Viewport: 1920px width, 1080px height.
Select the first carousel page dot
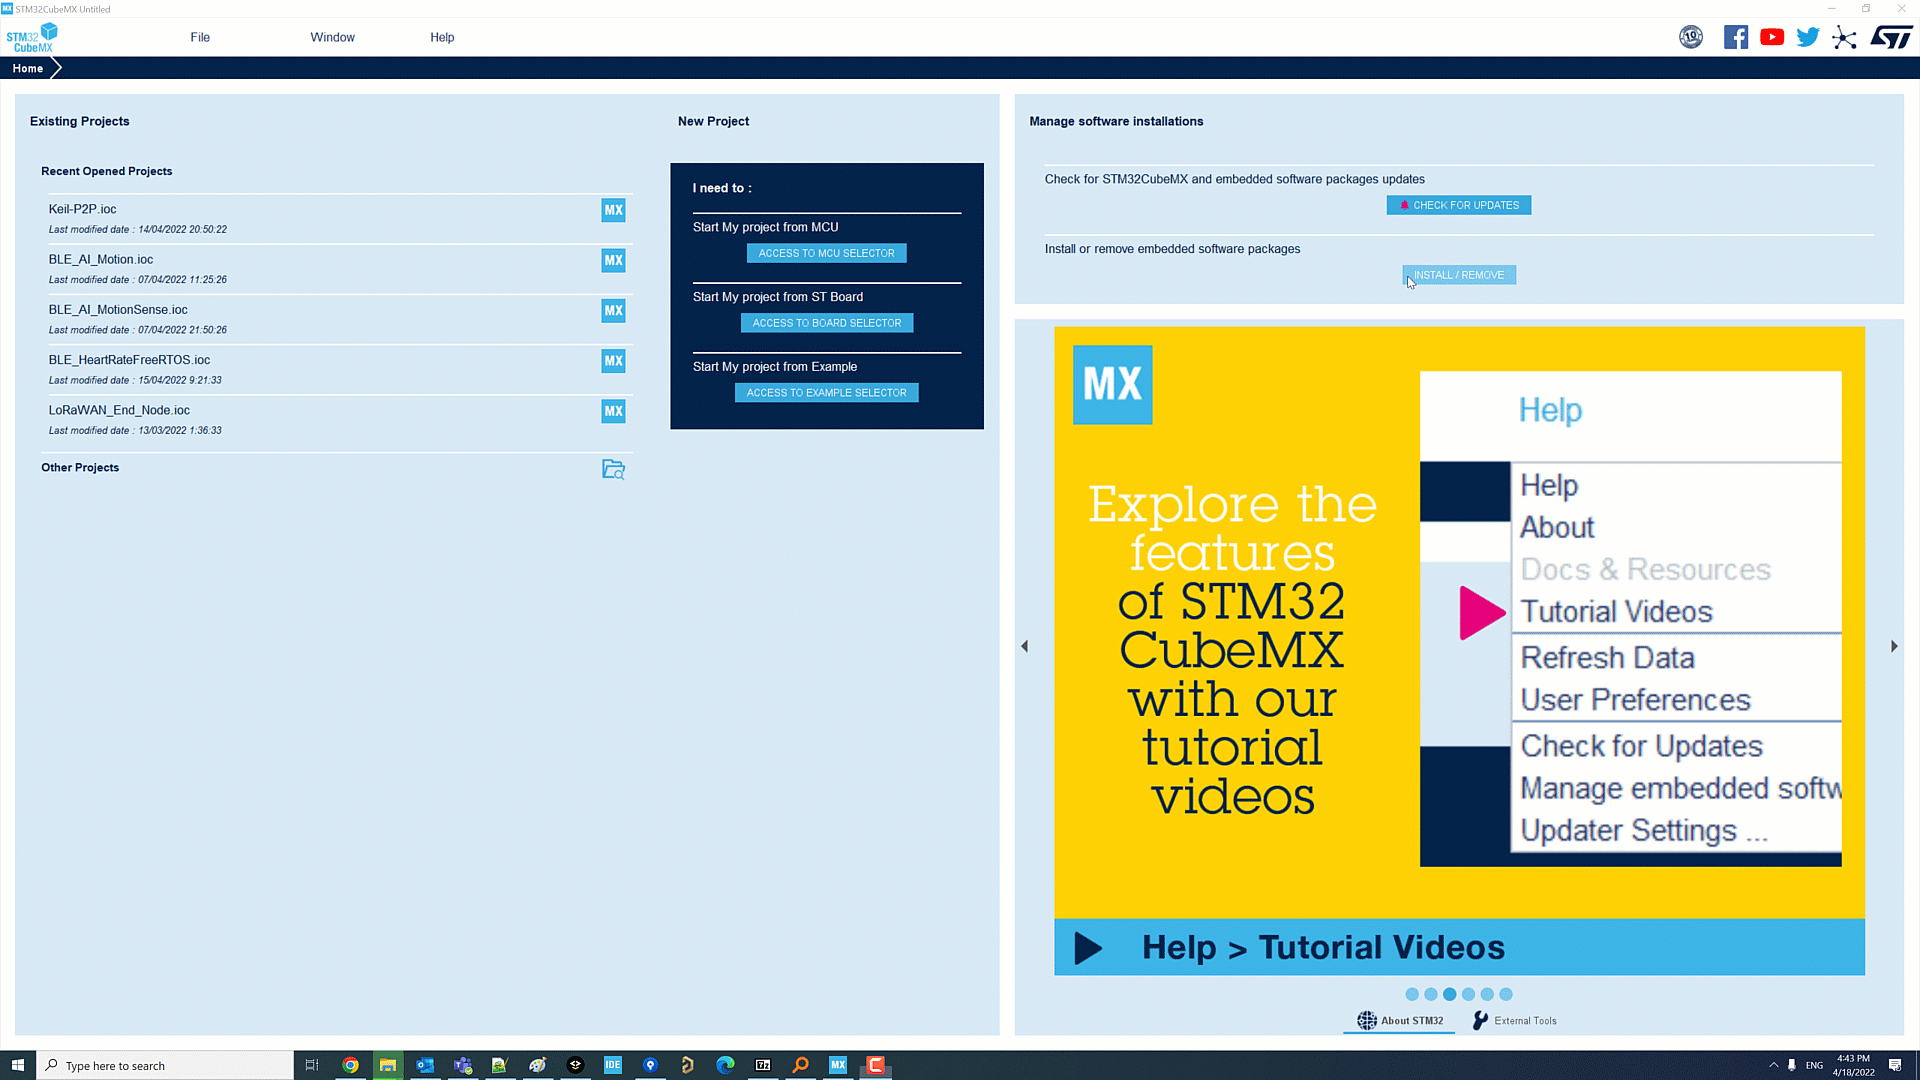click(1412, 994)
